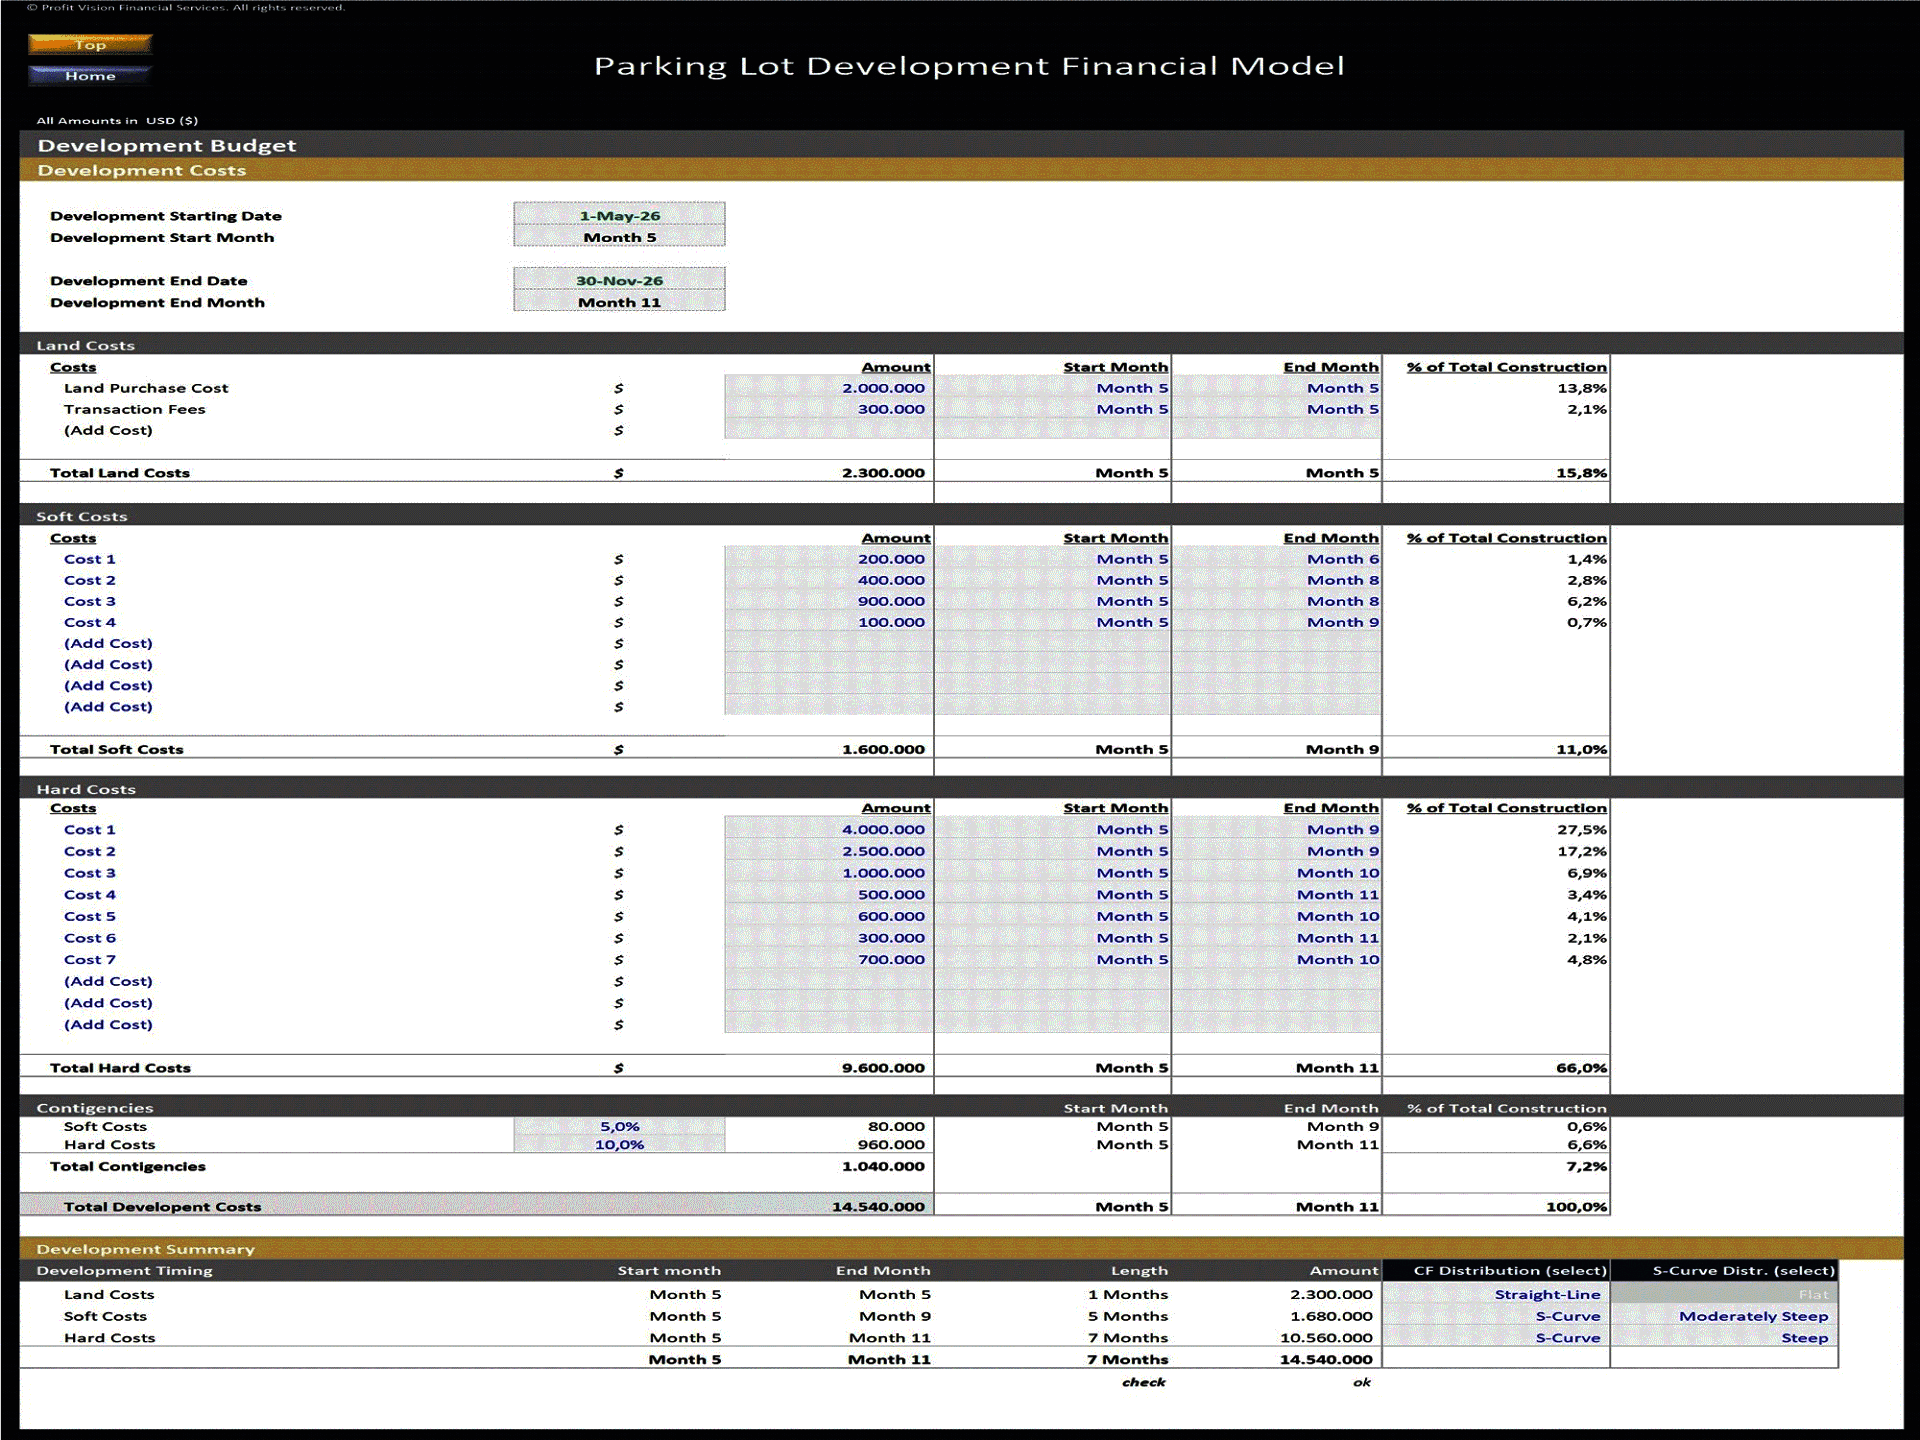
Task: Click the Soft Costs Cost 1 label
Action: [90, 559]
